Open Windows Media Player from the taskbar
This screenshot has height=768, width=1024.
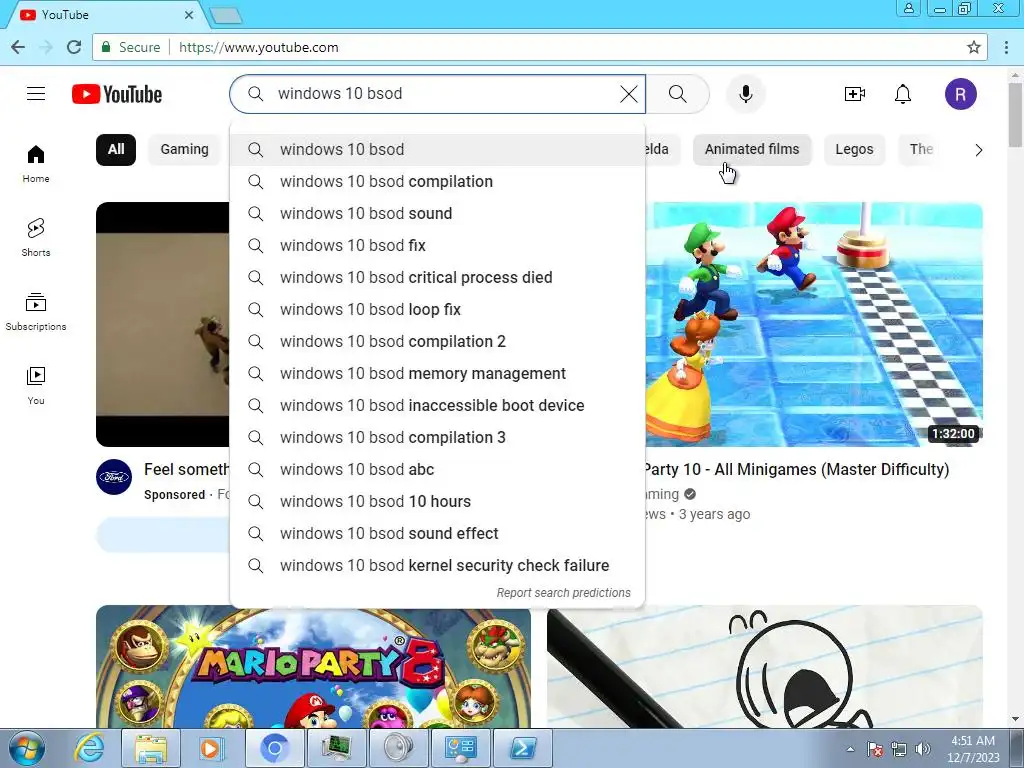tap(212, 748)
